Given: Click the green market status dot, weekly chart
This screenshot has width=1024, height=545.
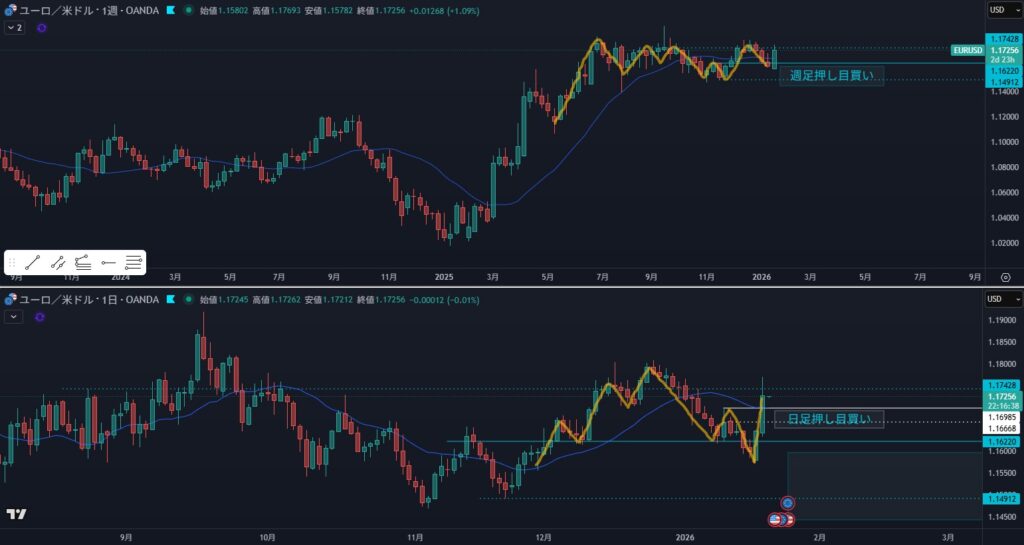Looking at the screenshot, I should point(189,10).
